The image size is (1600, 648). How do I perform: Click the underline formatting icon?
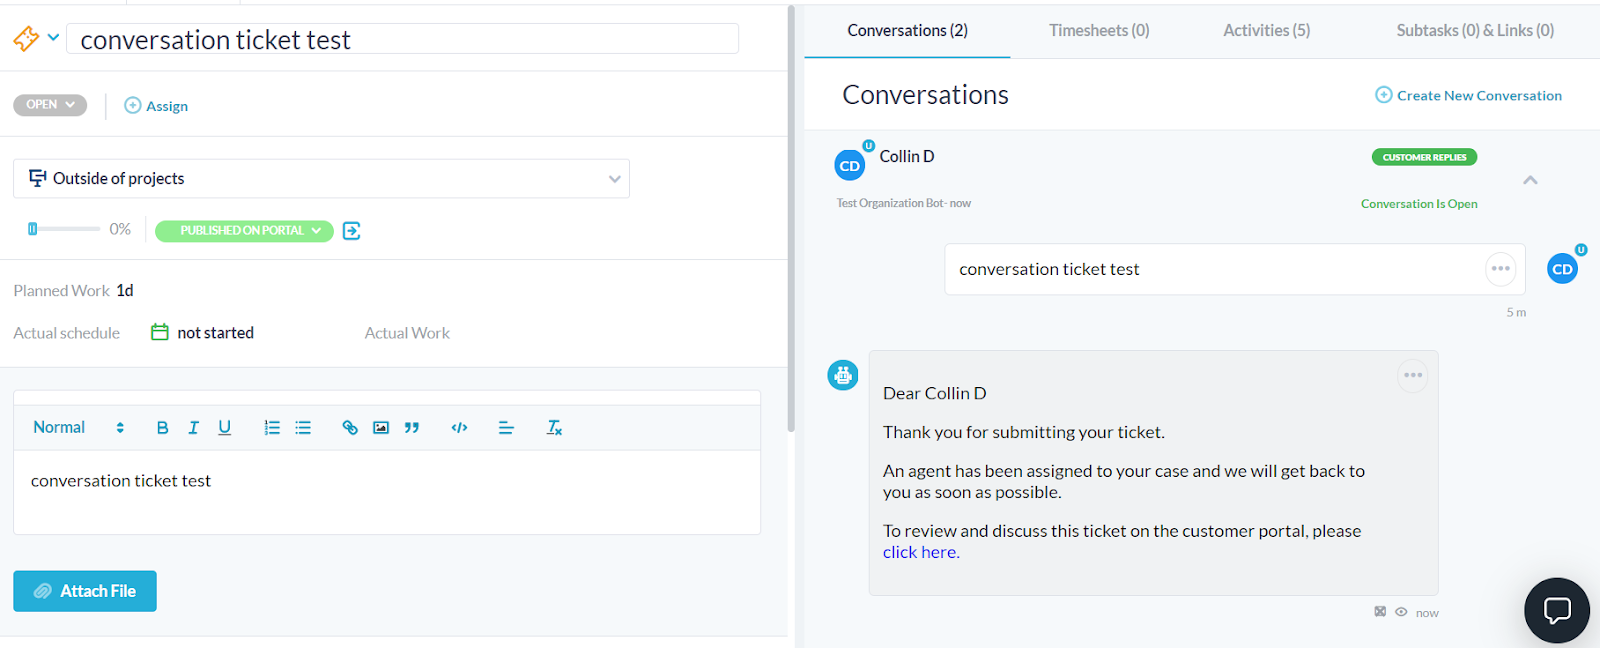pyautogui.click(x=225, y=428)
